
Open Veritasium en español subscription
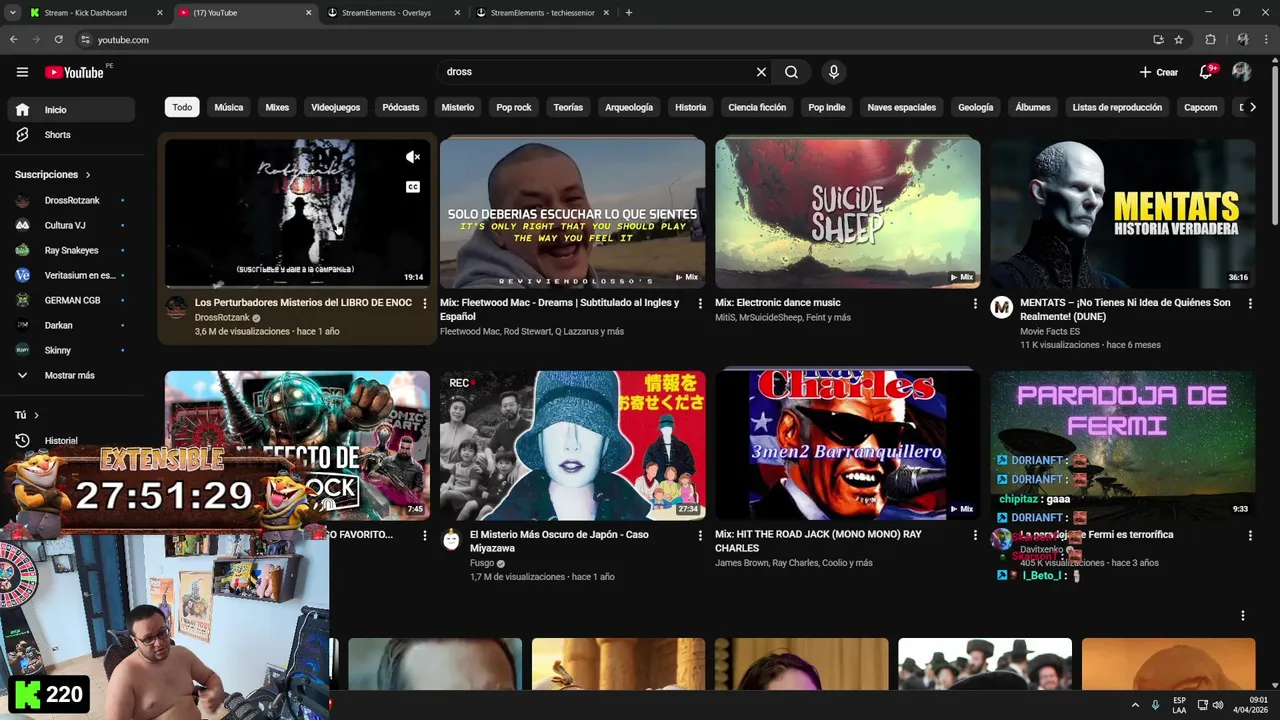(70, 275)
